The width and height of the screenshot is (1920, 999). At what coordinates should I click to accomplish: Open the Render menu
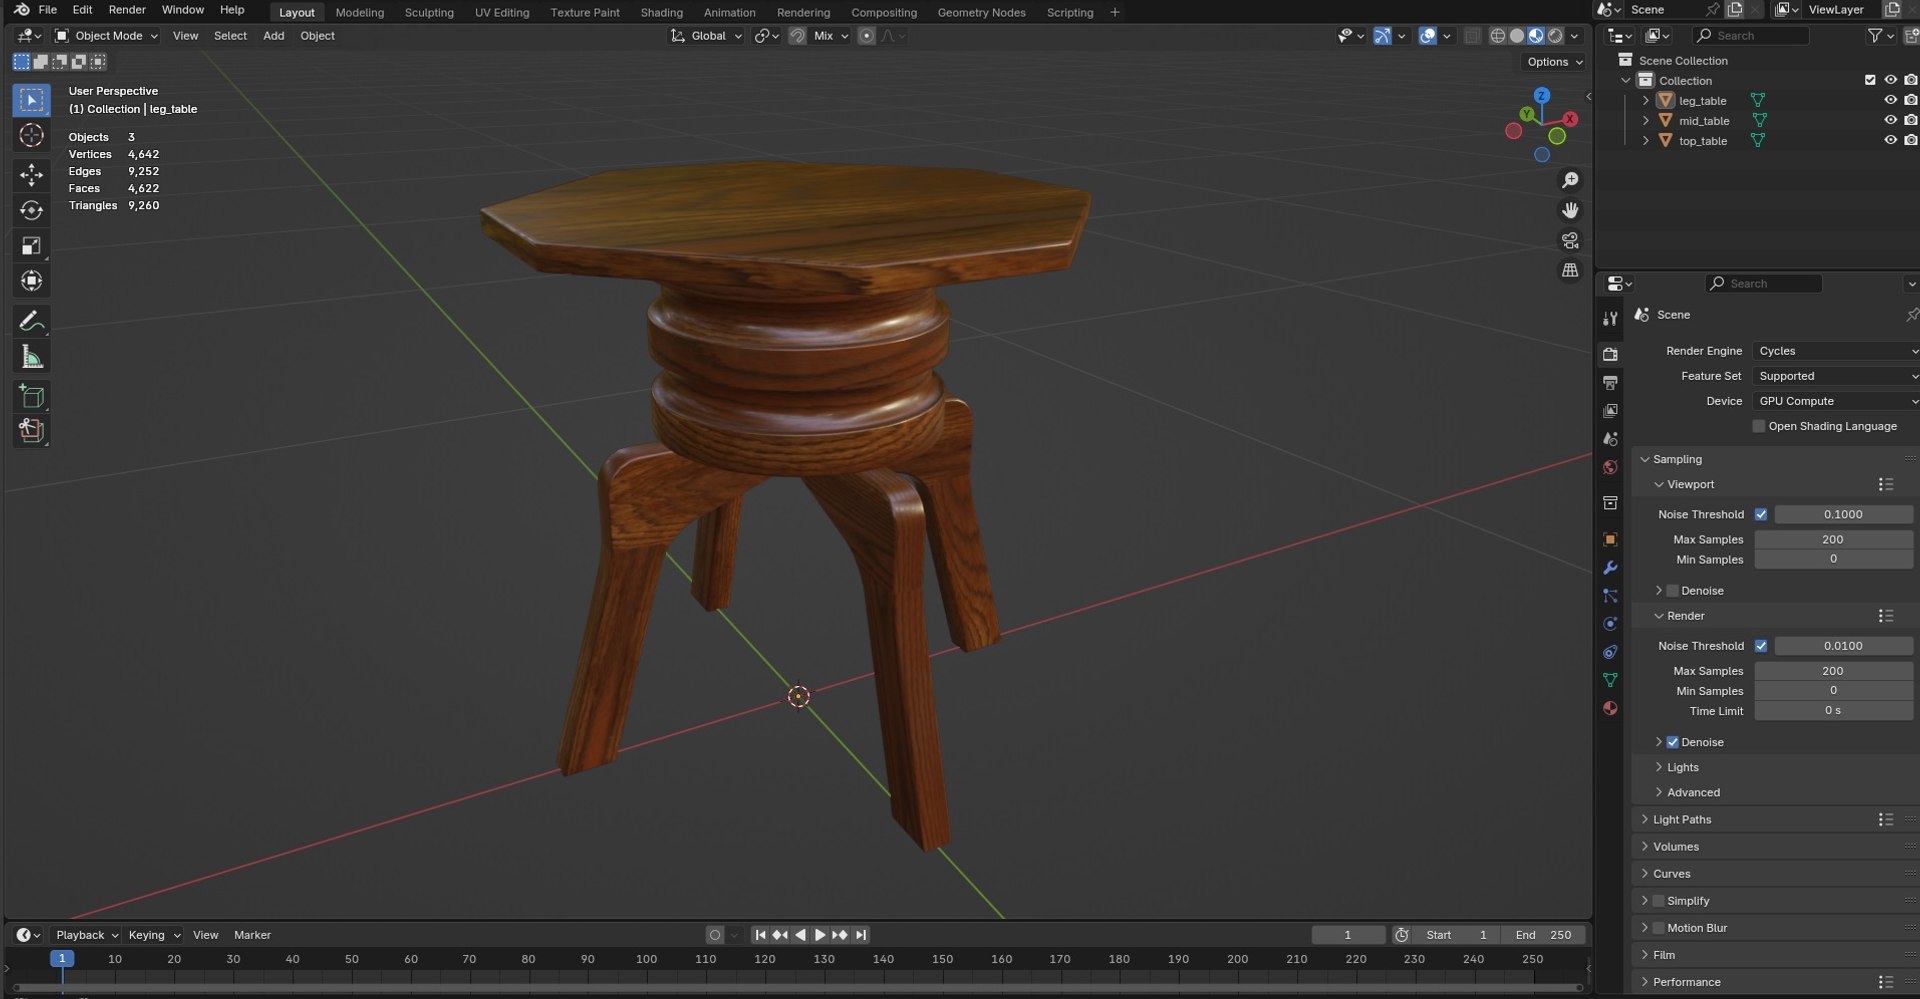coord(127,10)
